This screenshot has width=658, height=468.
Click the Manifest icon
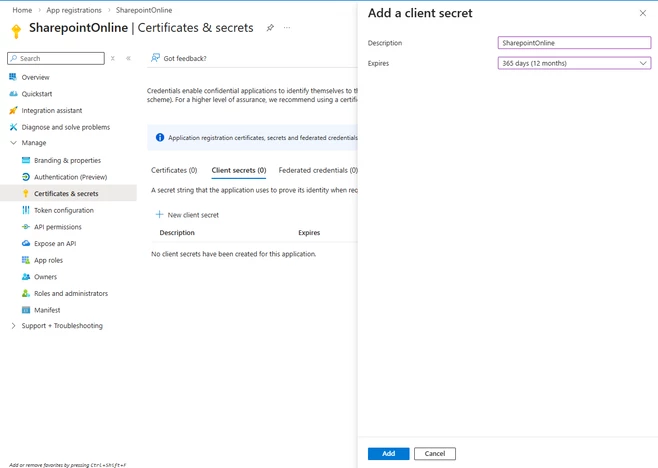(26, 310)
